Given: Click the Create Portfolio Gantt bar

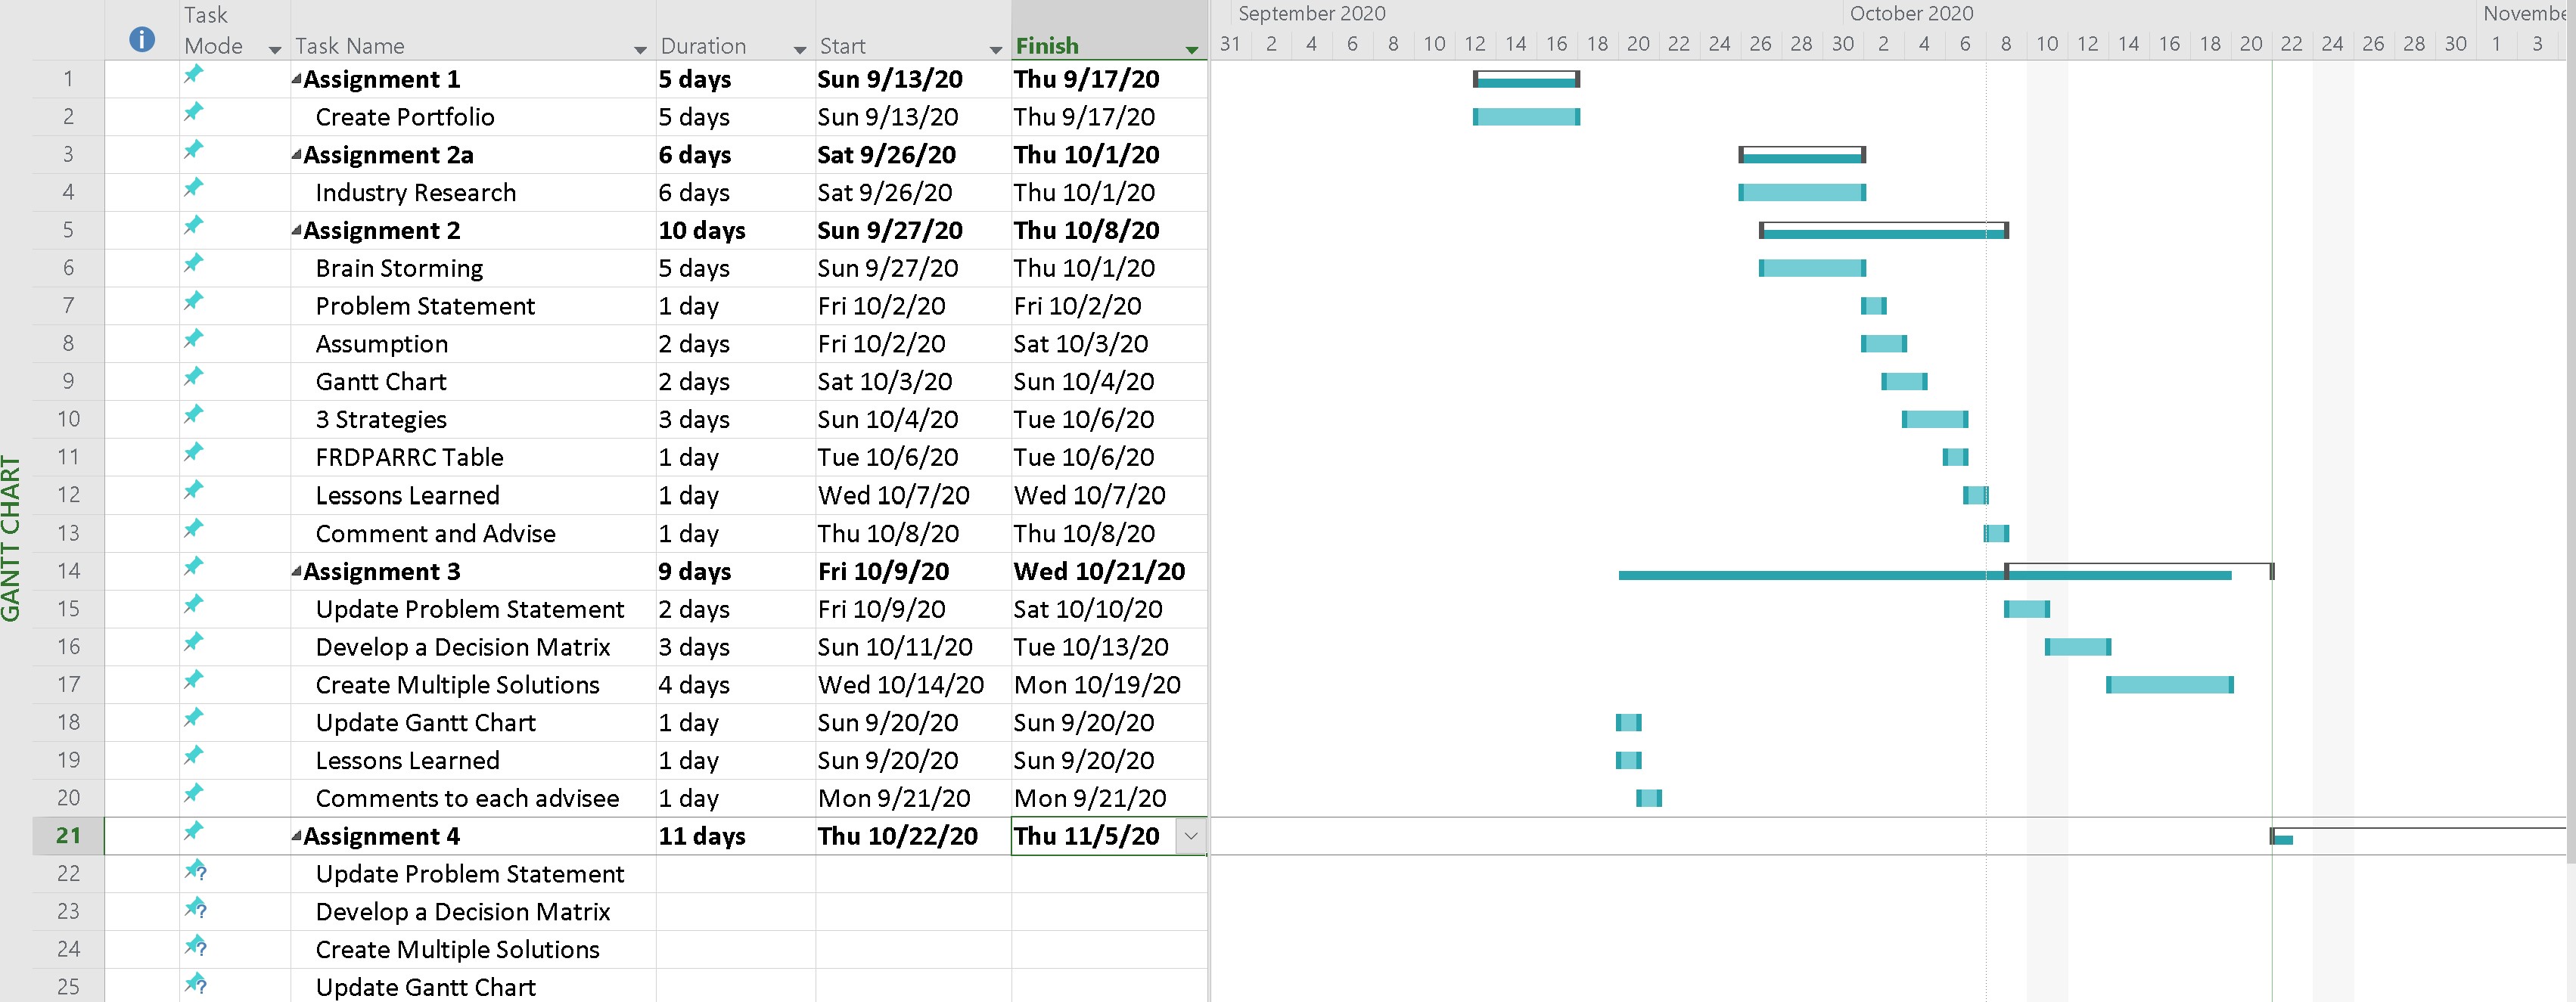Looking at the screenshot, I should pos(1526,117).
